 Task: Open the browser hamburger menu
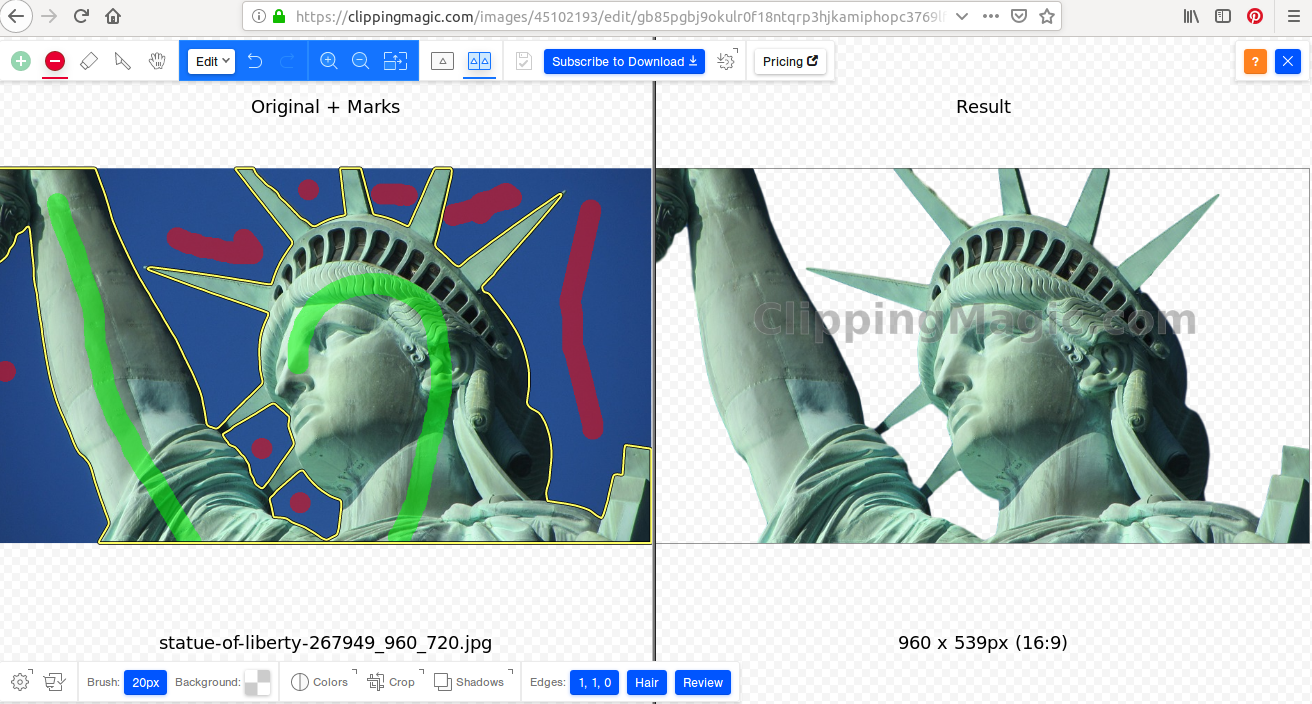1293,16
